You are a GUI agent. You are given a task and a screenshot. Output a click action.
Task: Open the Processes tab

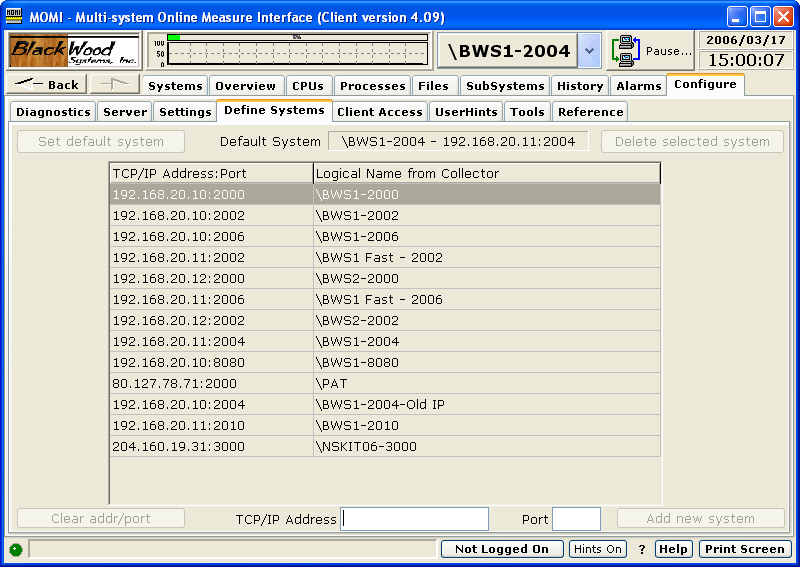click(372, 86)
